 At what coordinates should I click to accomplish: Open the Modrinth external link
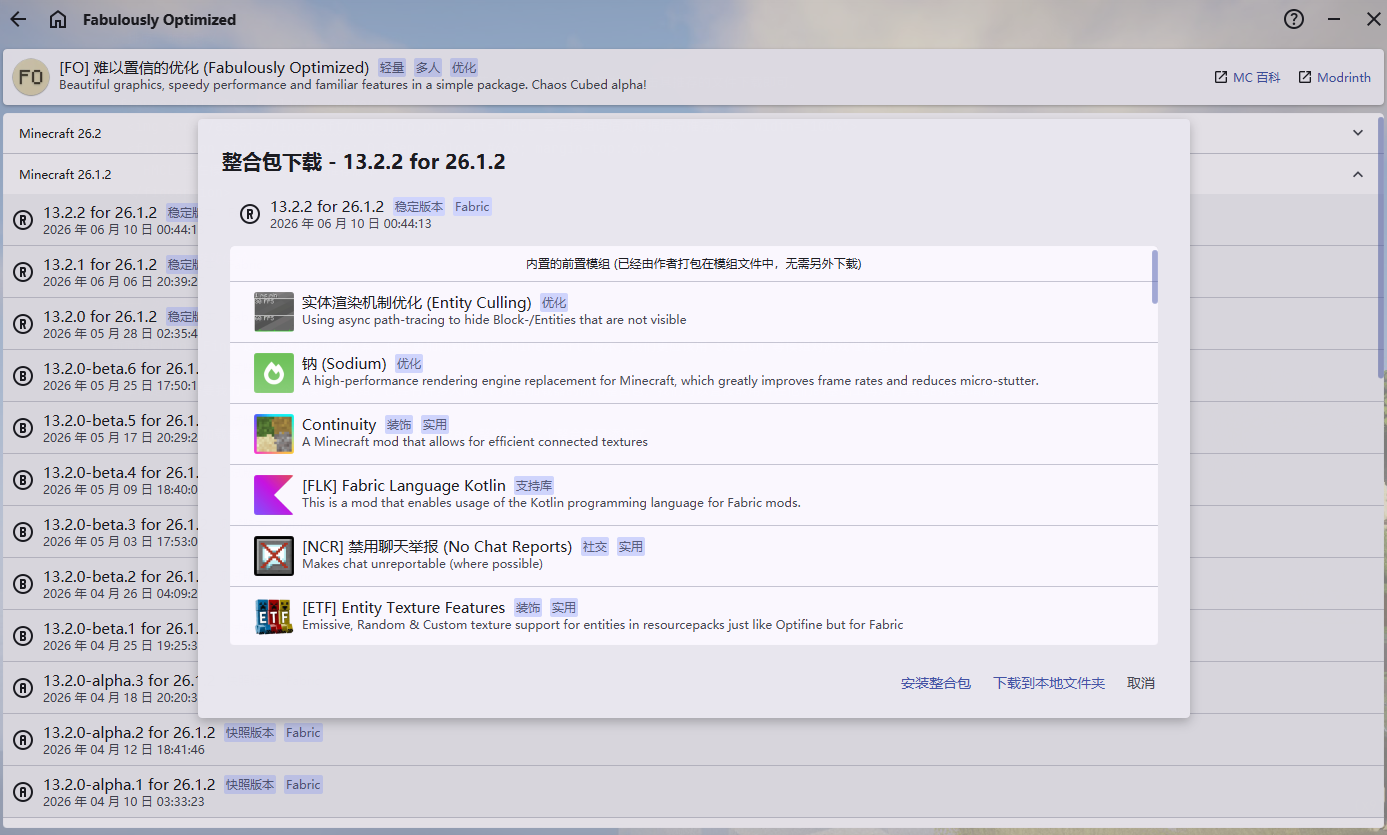[1334, 77]
